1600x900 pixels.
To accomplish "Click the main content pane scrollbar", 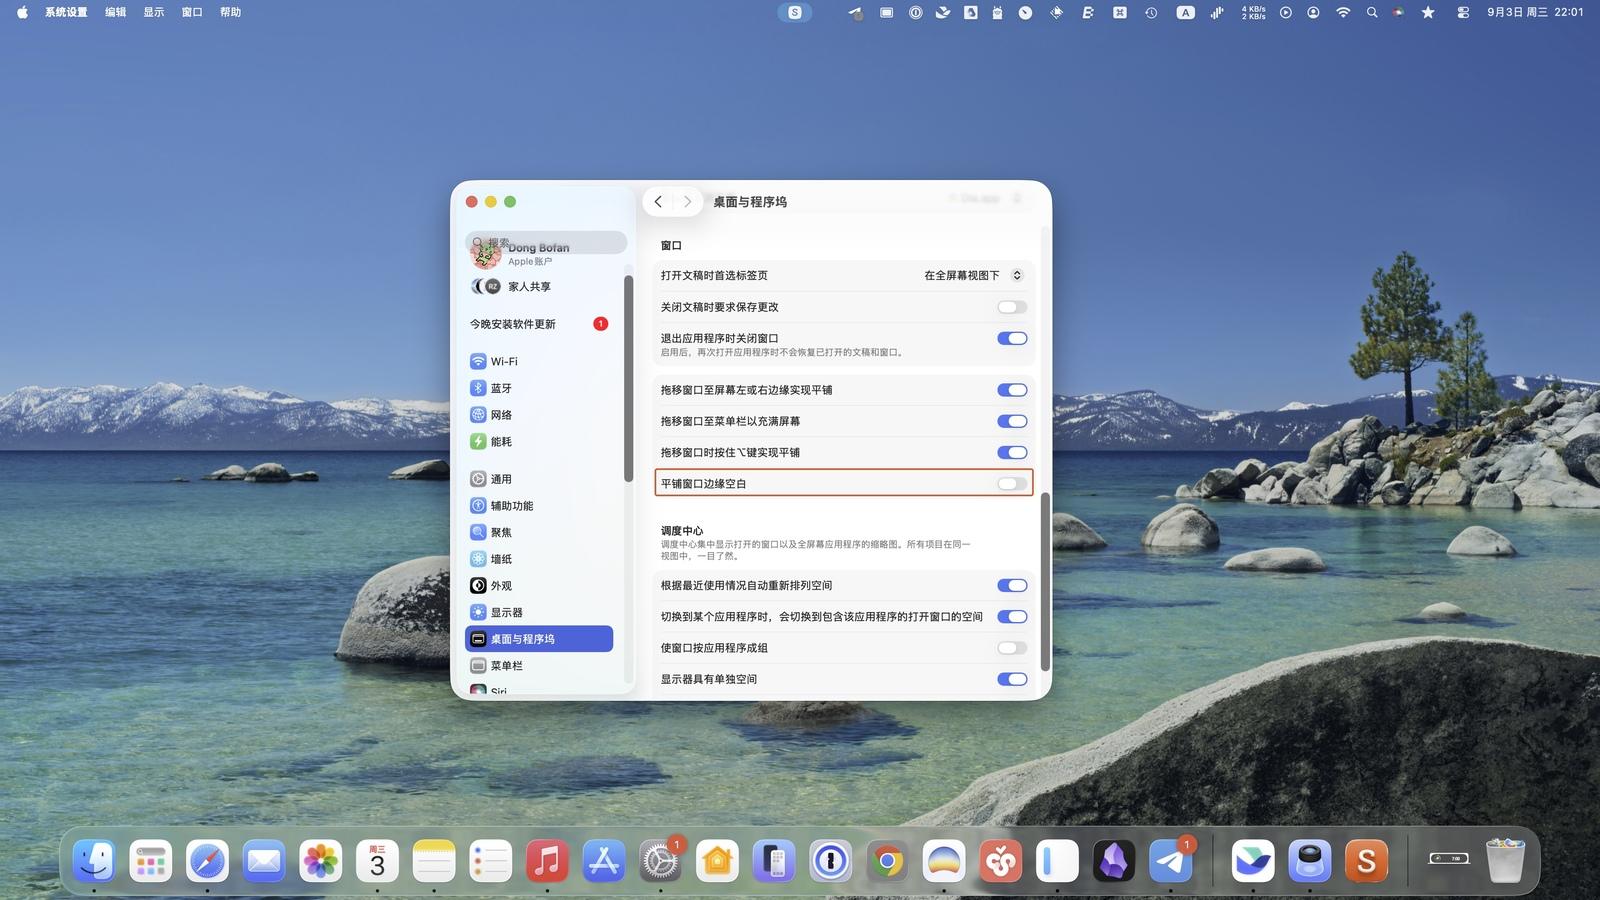I will click(1045, 580).
